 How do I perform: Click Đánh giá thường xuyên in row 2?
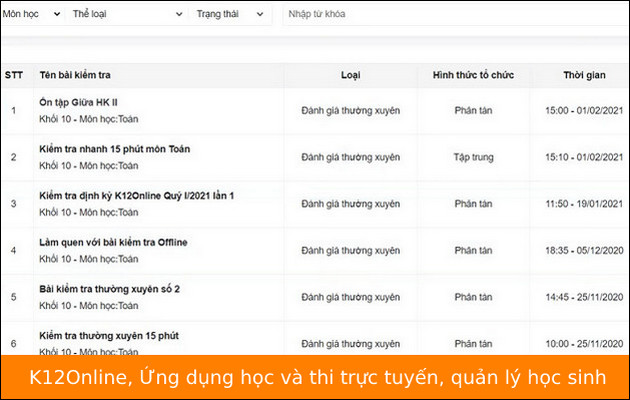click(x=351, y=157)
